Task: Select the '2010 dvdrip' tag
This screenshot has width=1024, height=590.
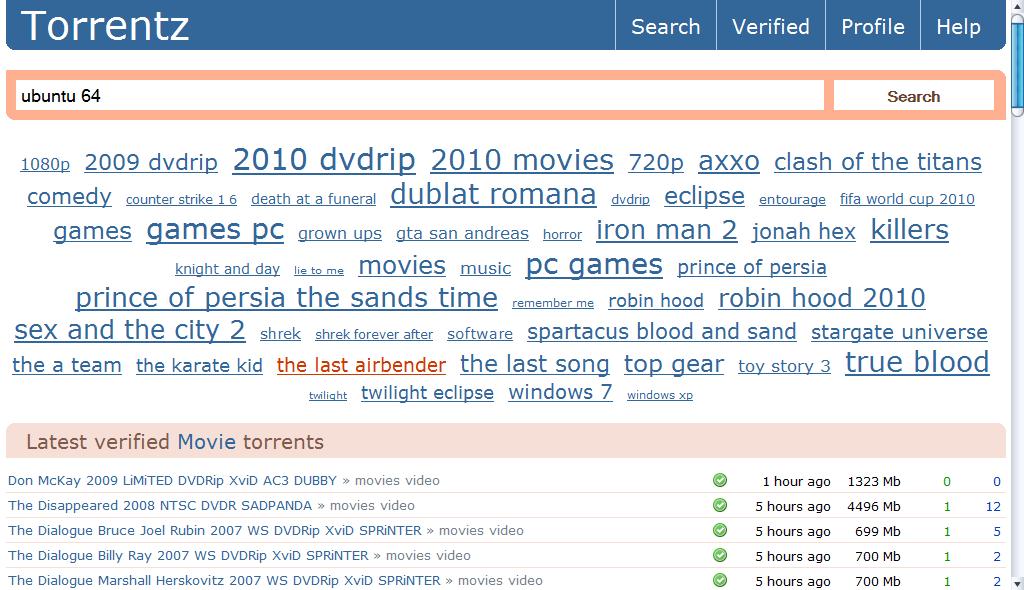Action: pyautogui.click(x=324, y=160)
